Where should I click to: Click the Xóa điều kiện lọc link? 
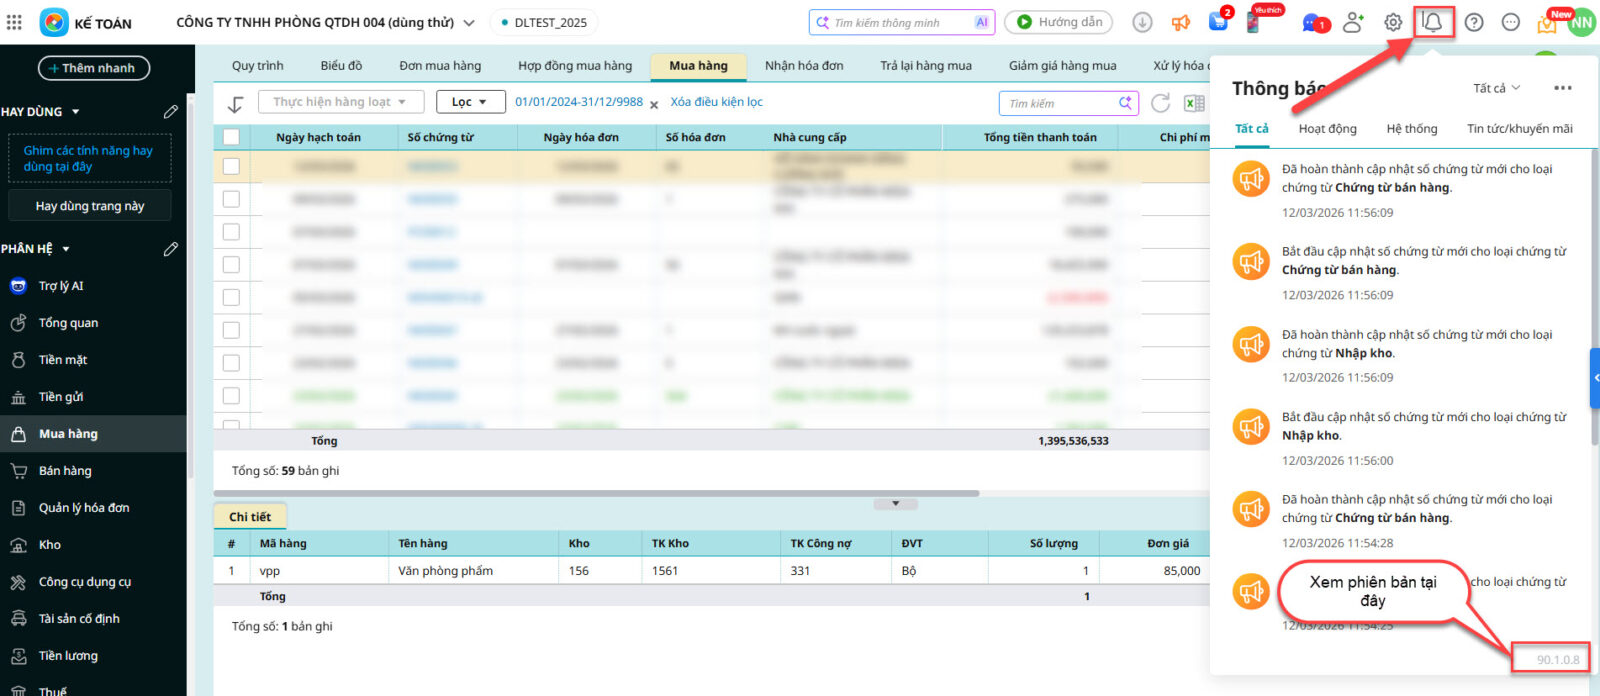point(716,102)
